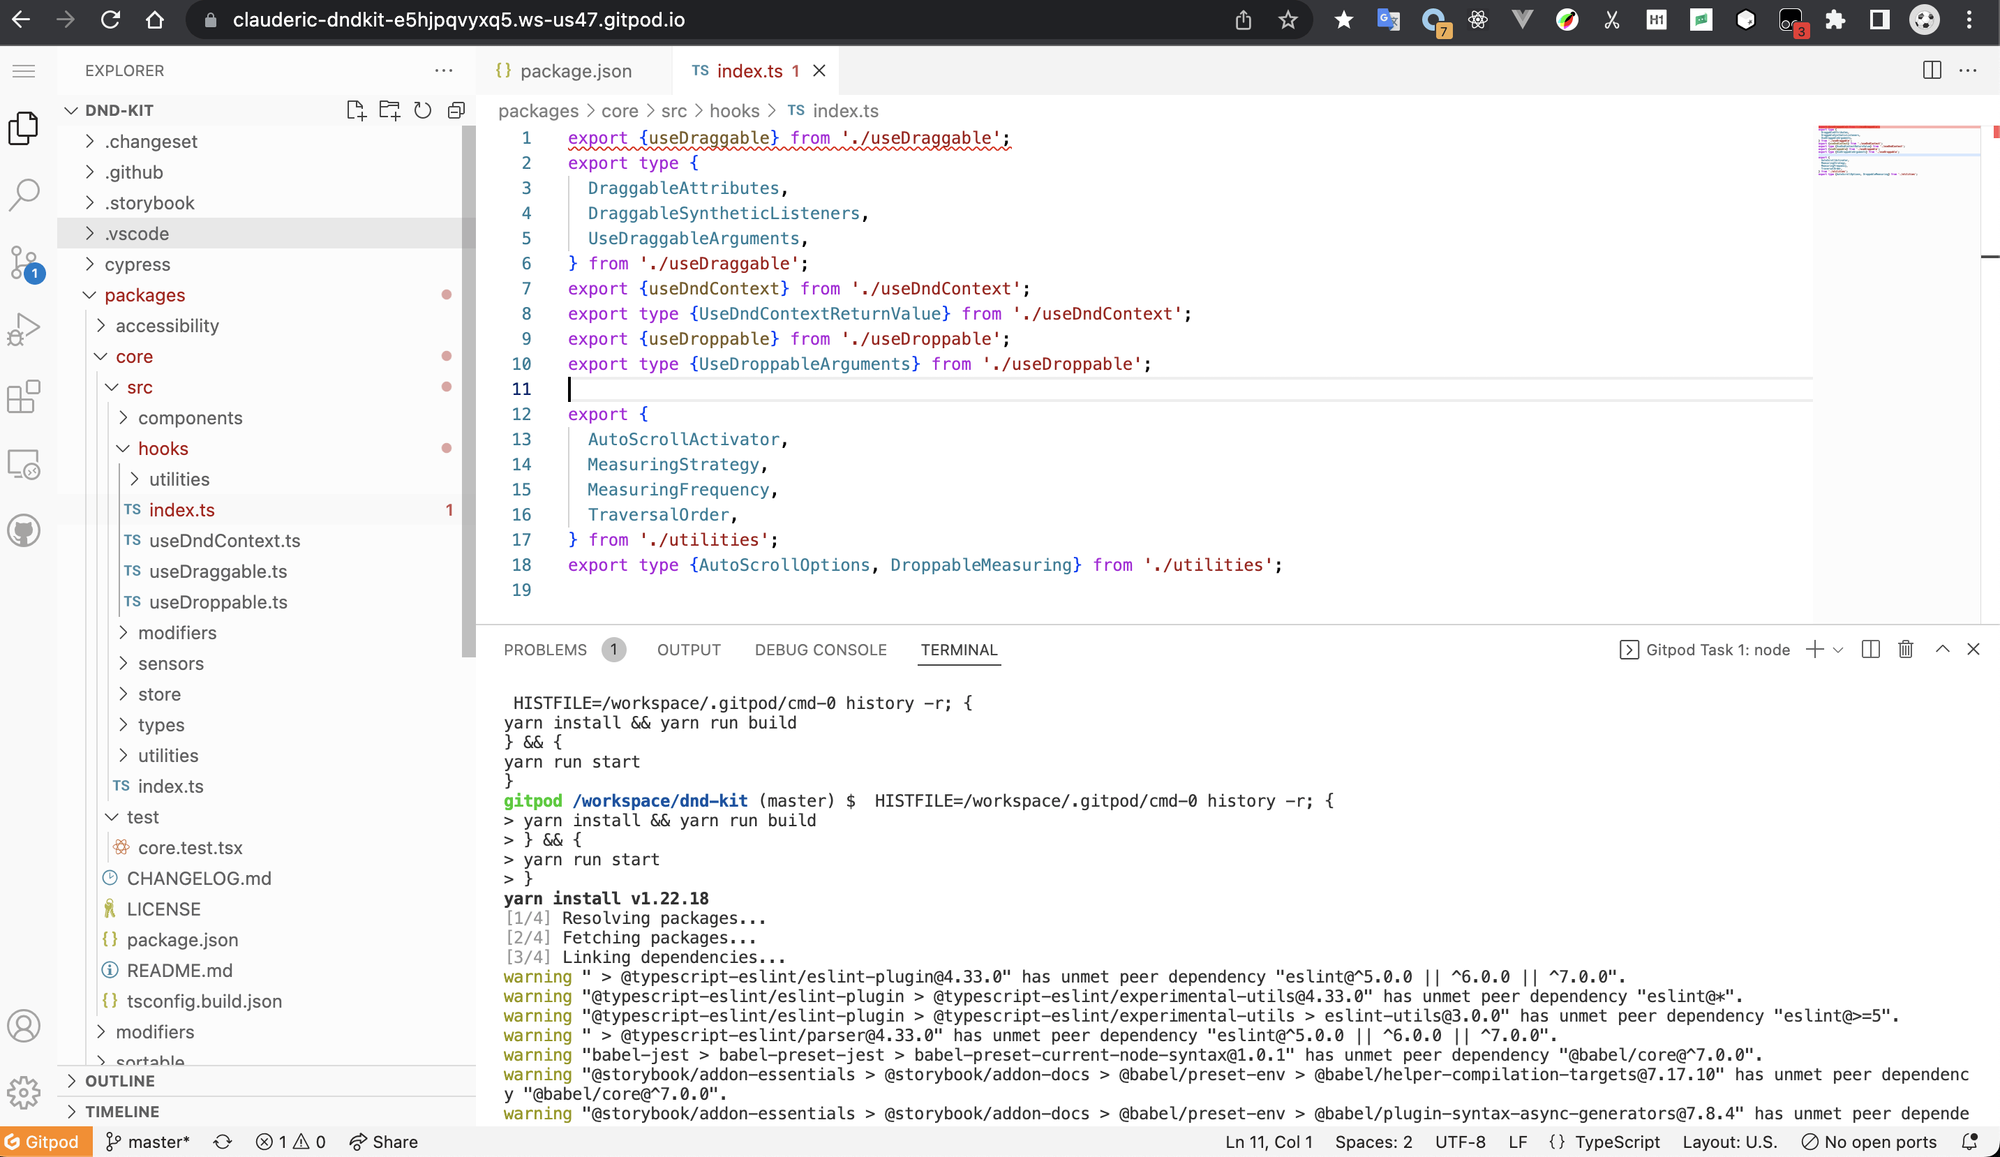Viewport: 2000px width, 1157px height.
Task: Open useDndContext.ts in file tree
Action: tap(224, 541)
